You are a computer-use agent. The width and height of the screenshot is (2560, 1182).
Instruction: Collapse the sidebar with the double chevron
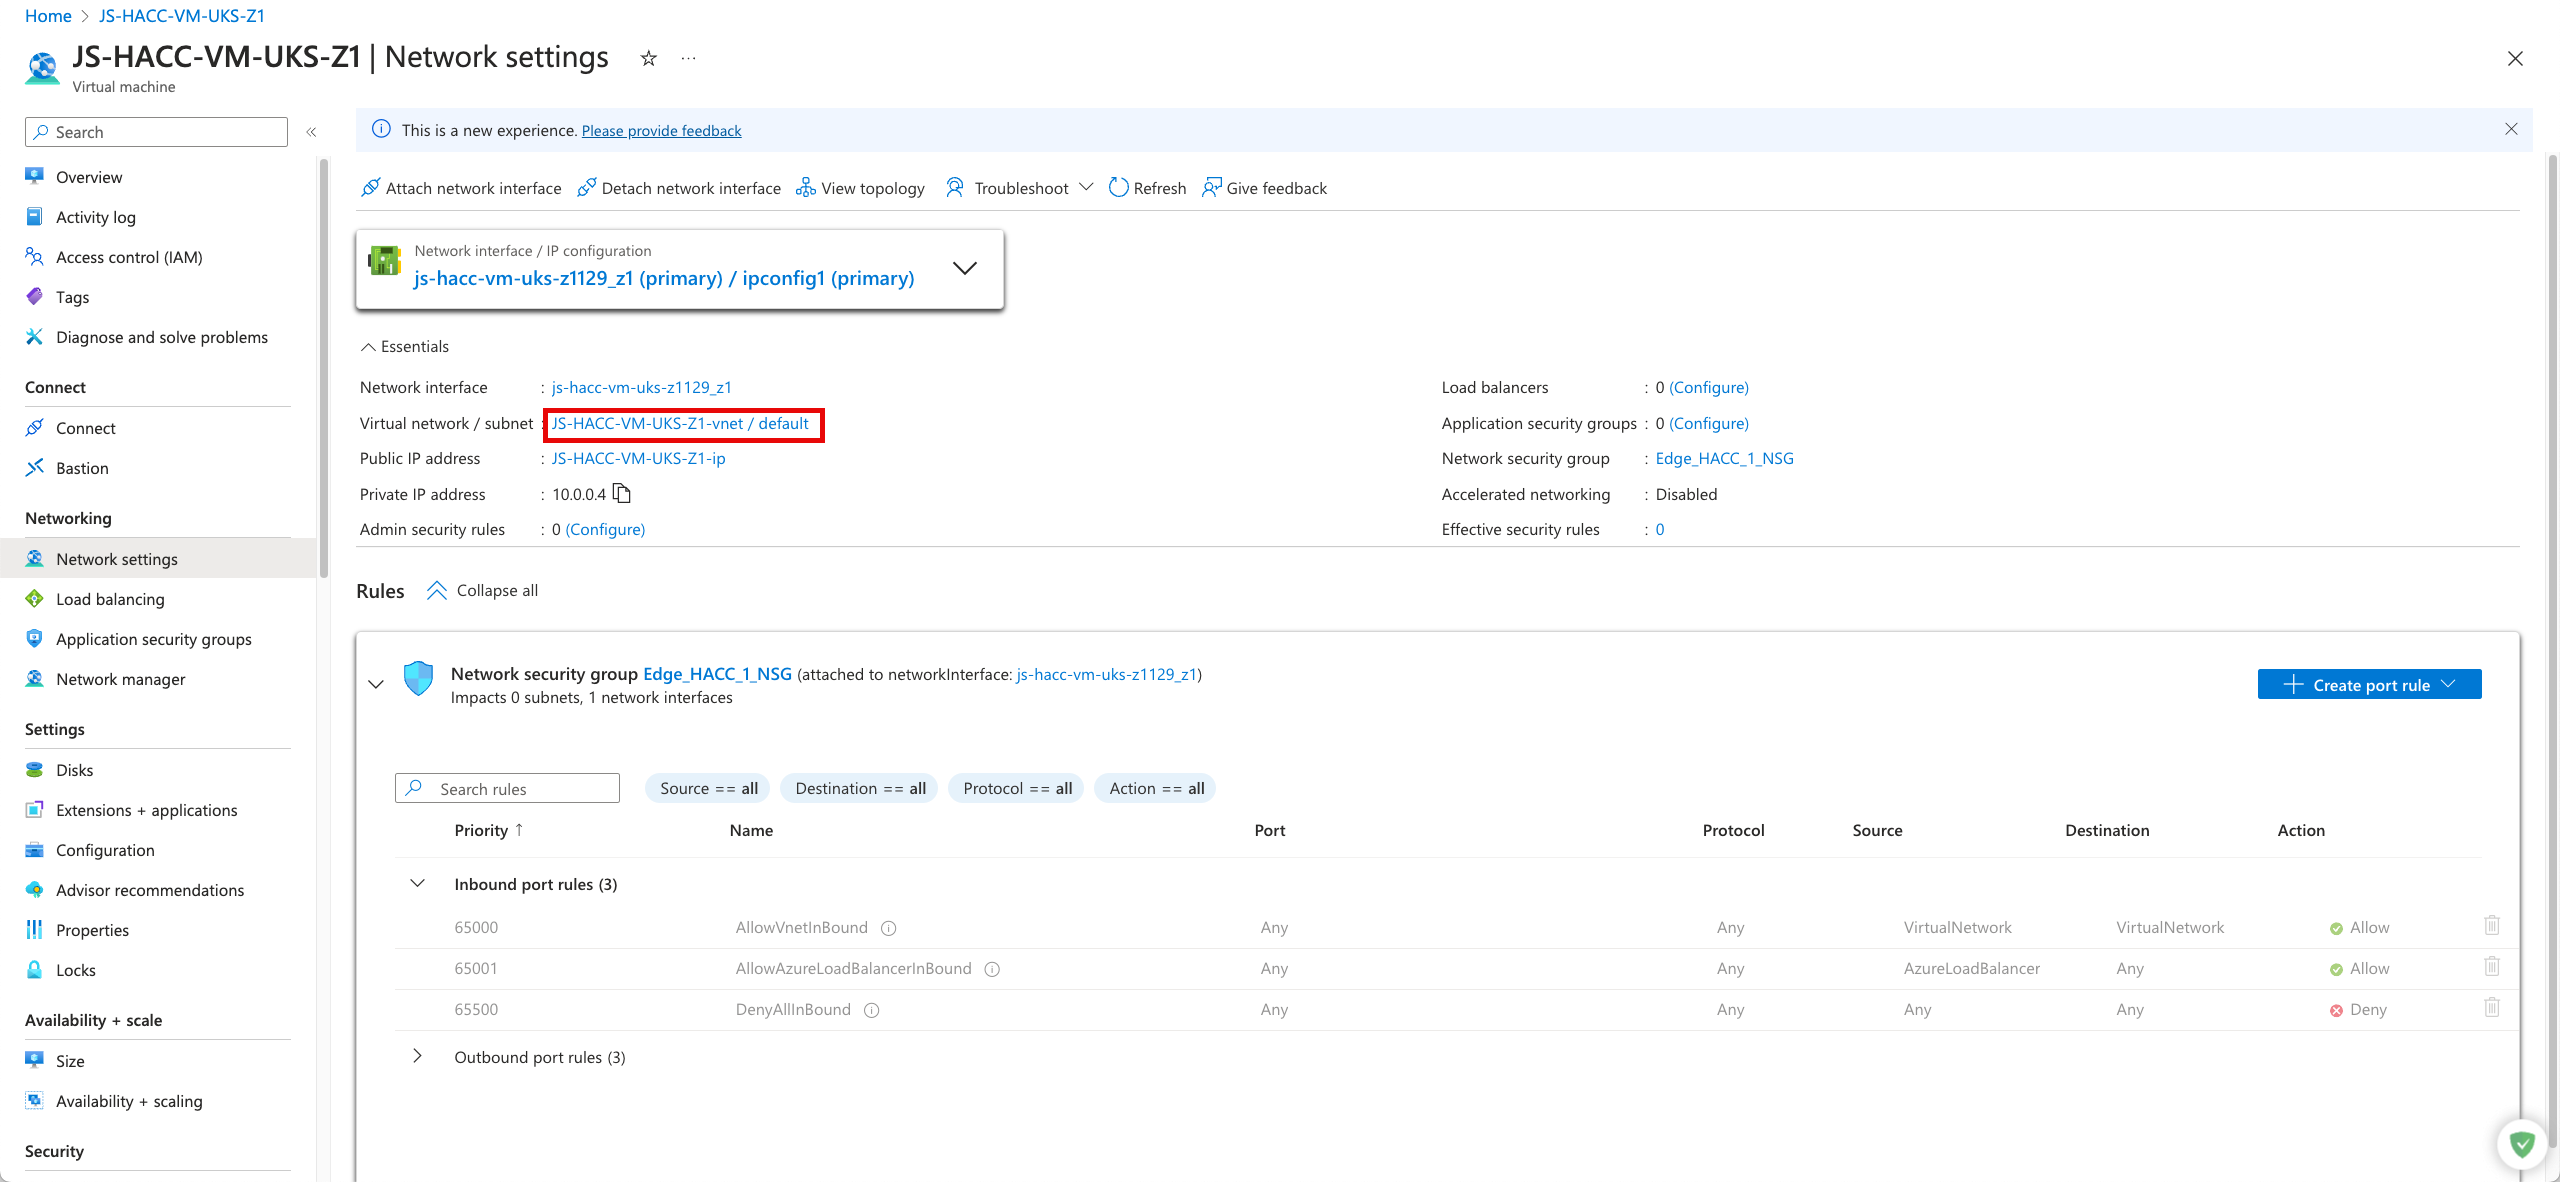coord(311,132)
